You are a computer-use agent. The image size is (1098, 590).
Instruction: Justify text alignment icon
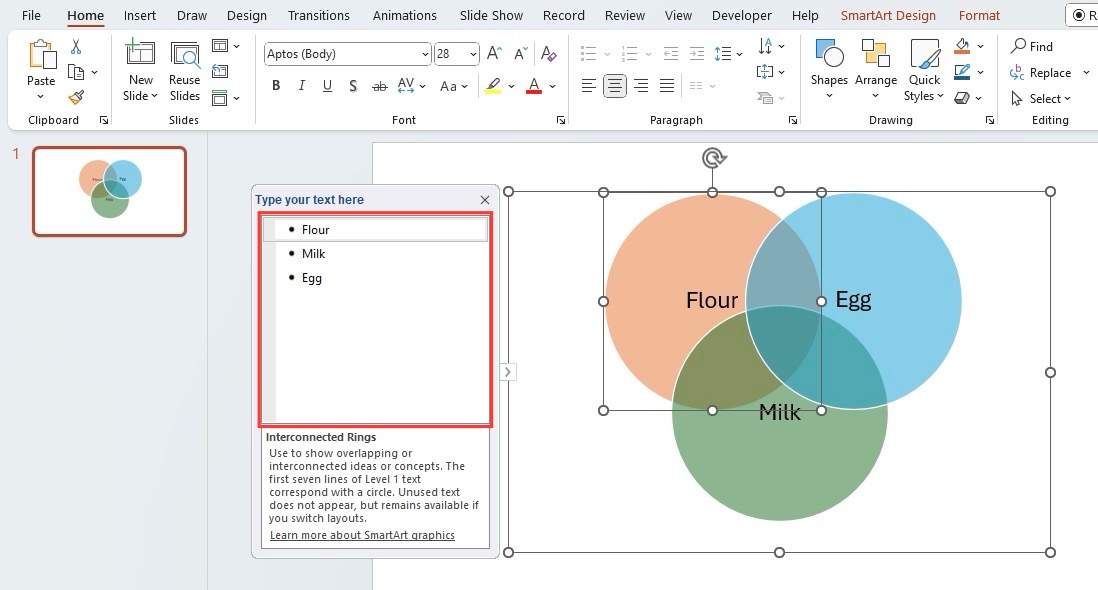[x=667, y=86]
